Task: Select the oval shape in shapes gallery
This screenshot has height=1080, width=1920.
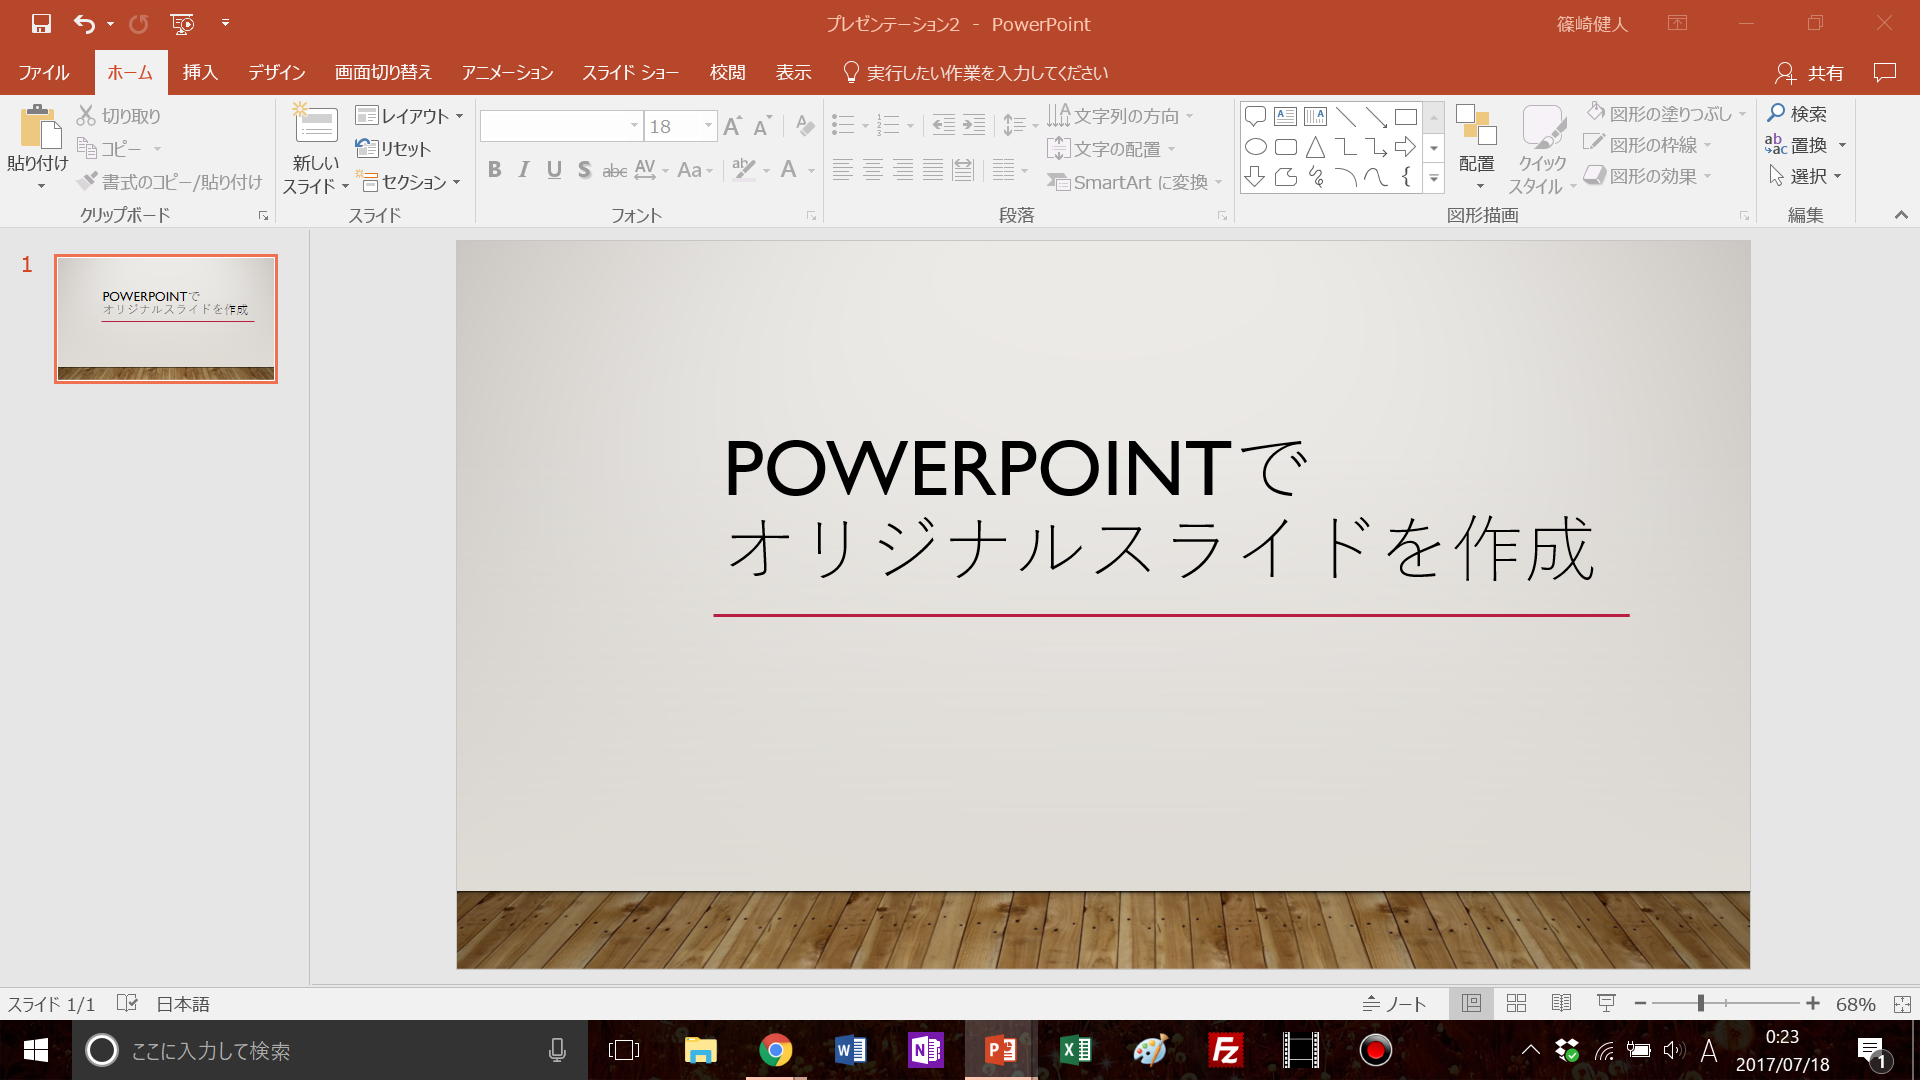Action: pyautogui.click(x=1256, y=147)
